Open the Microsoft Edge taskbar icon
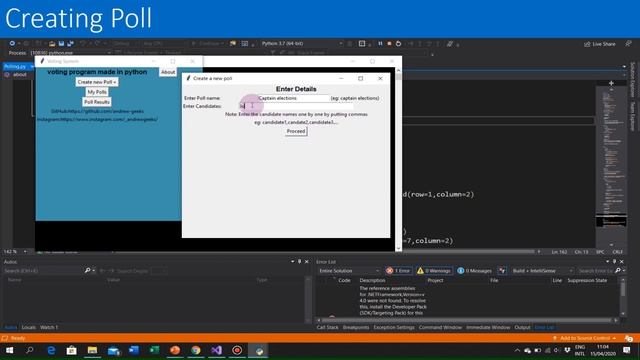The height and width of the screenshot is (360, 640). pos(51,350)
